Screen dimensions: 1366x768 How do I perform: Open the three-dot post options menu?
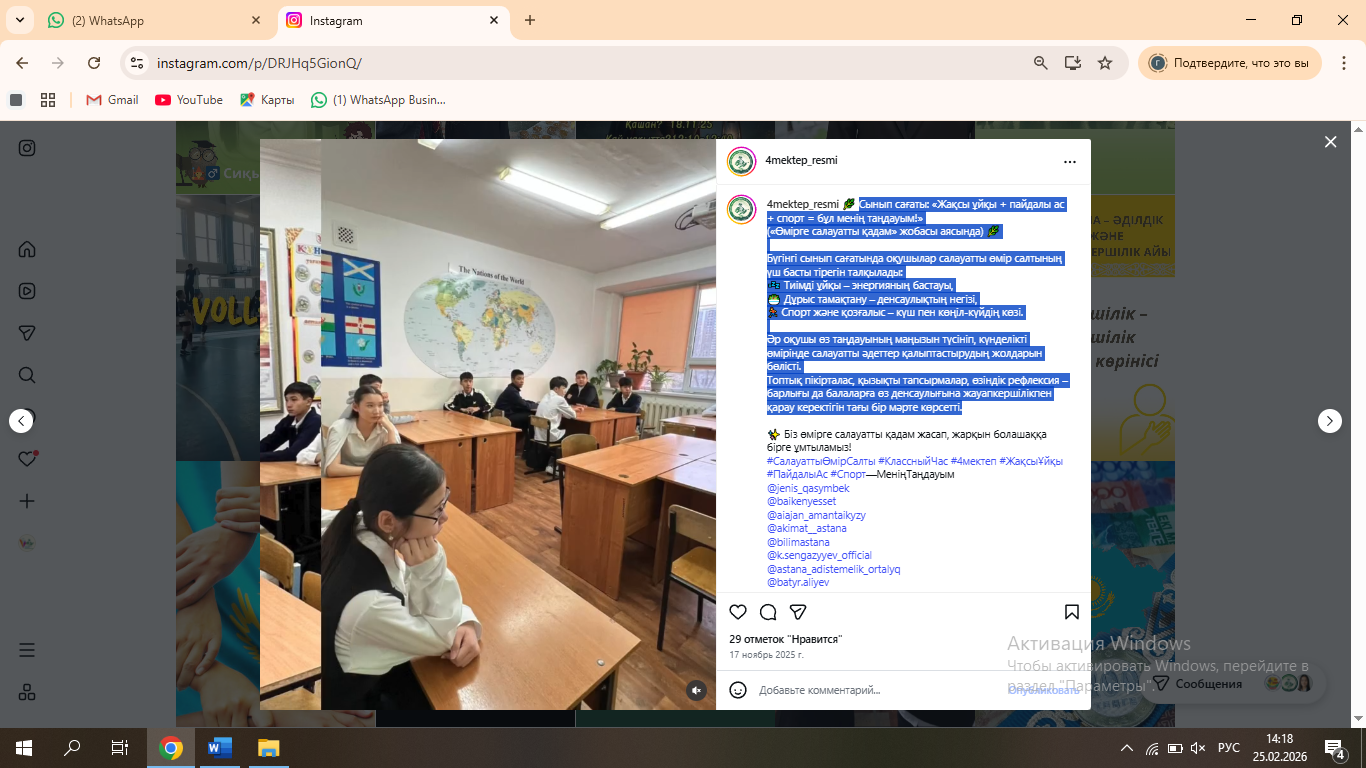pos(1070,161)
